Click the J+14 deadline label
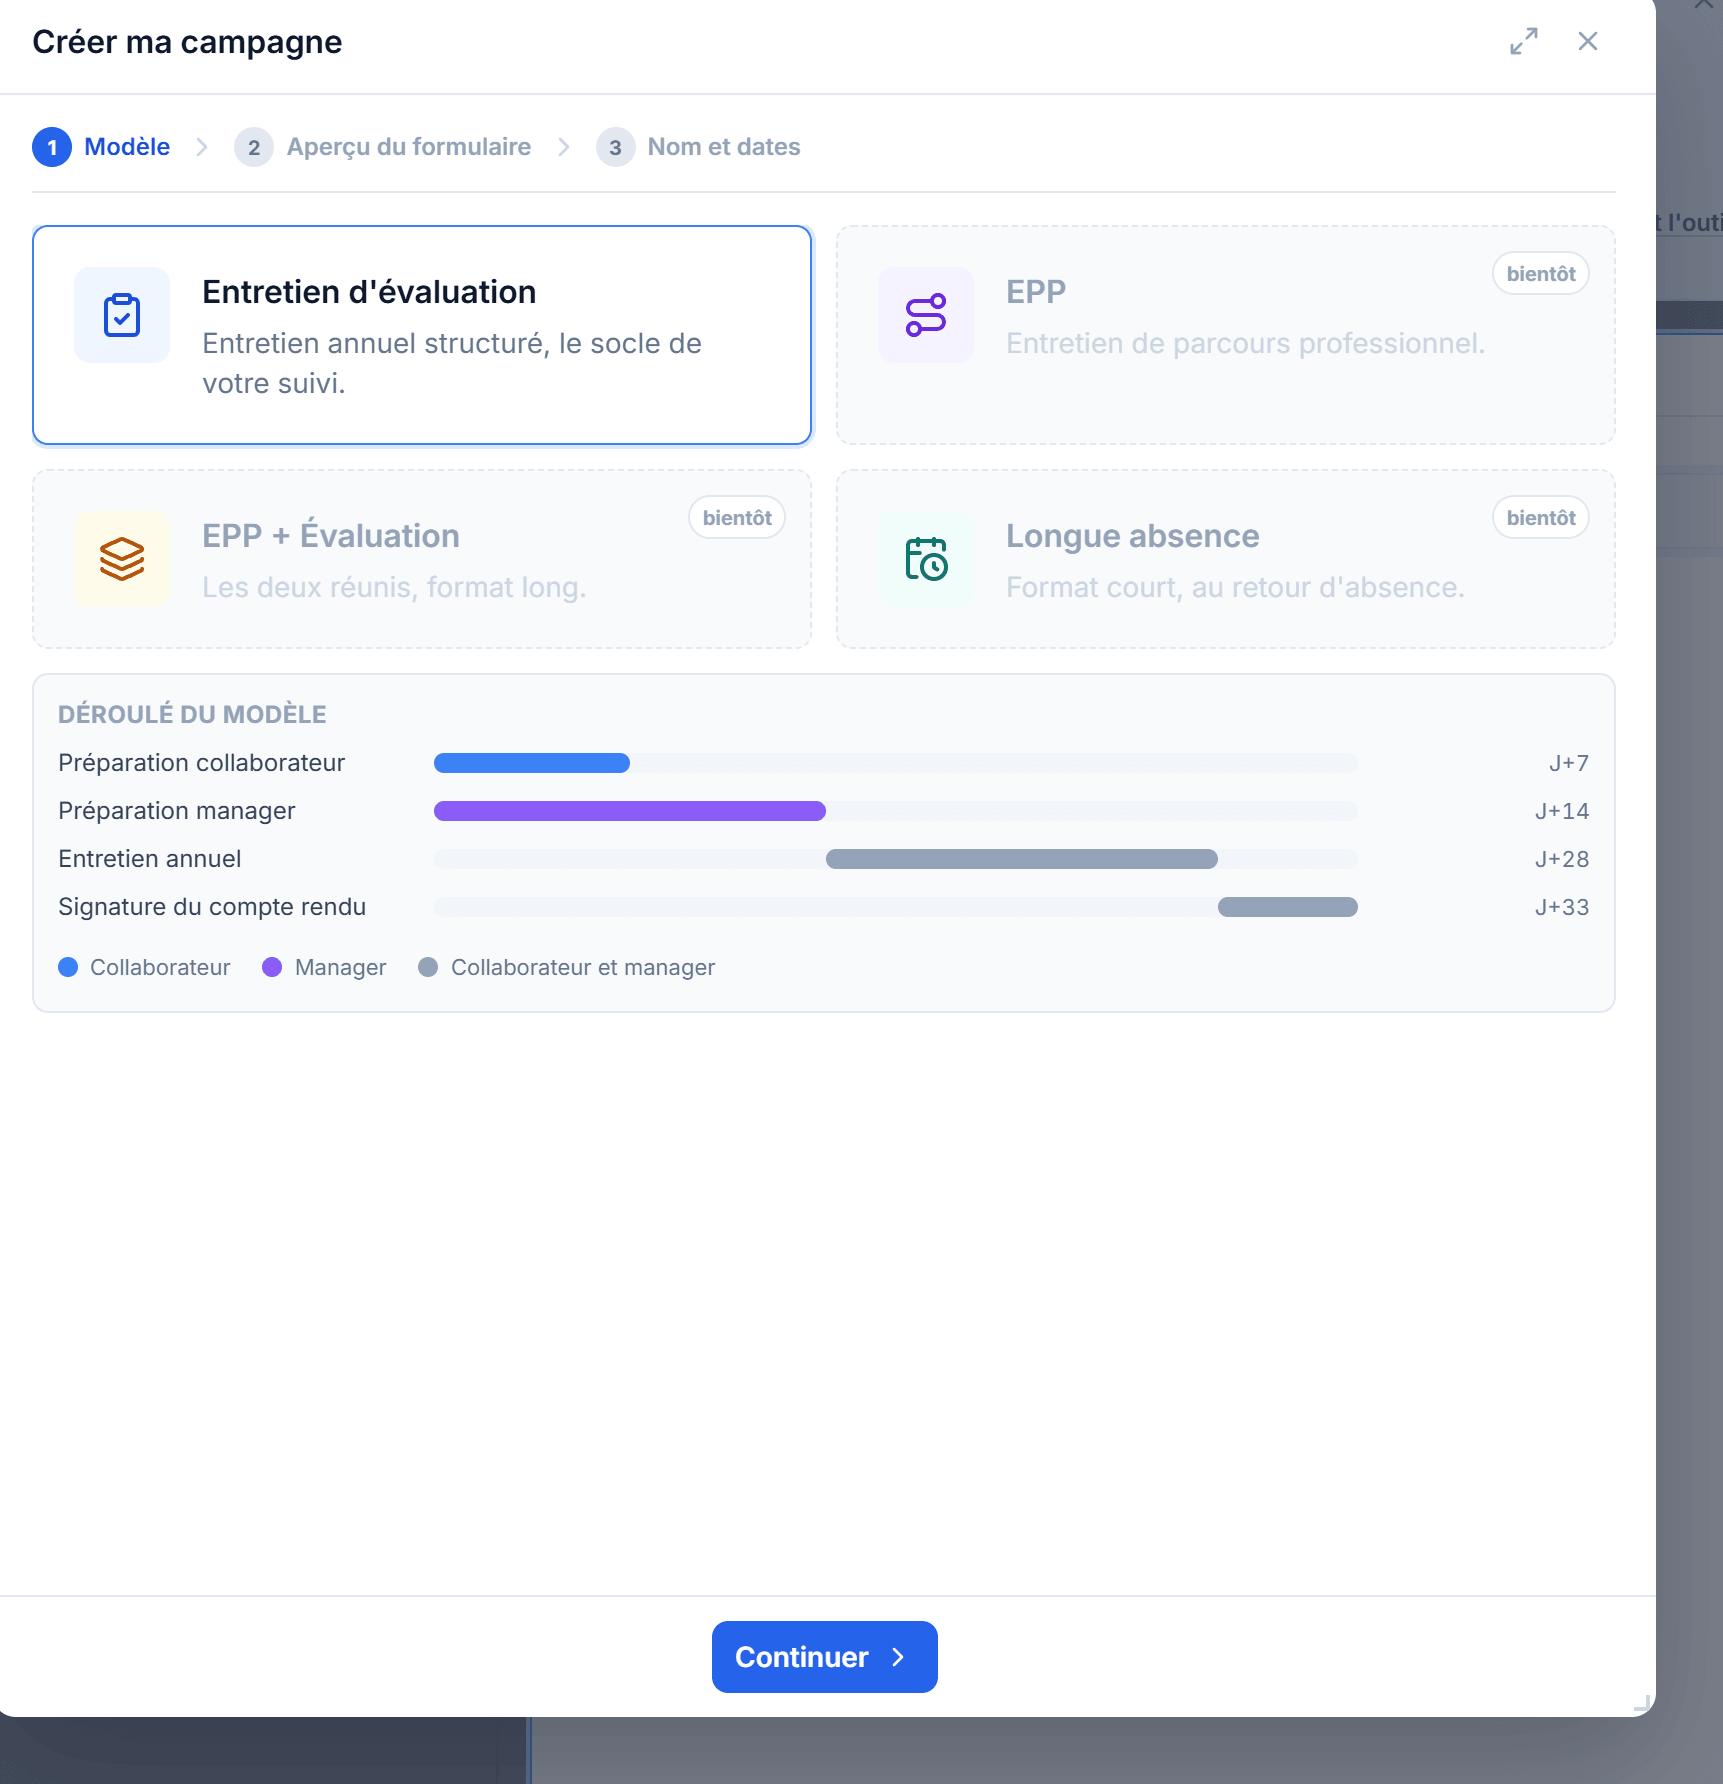 [x=1562, y=811]
